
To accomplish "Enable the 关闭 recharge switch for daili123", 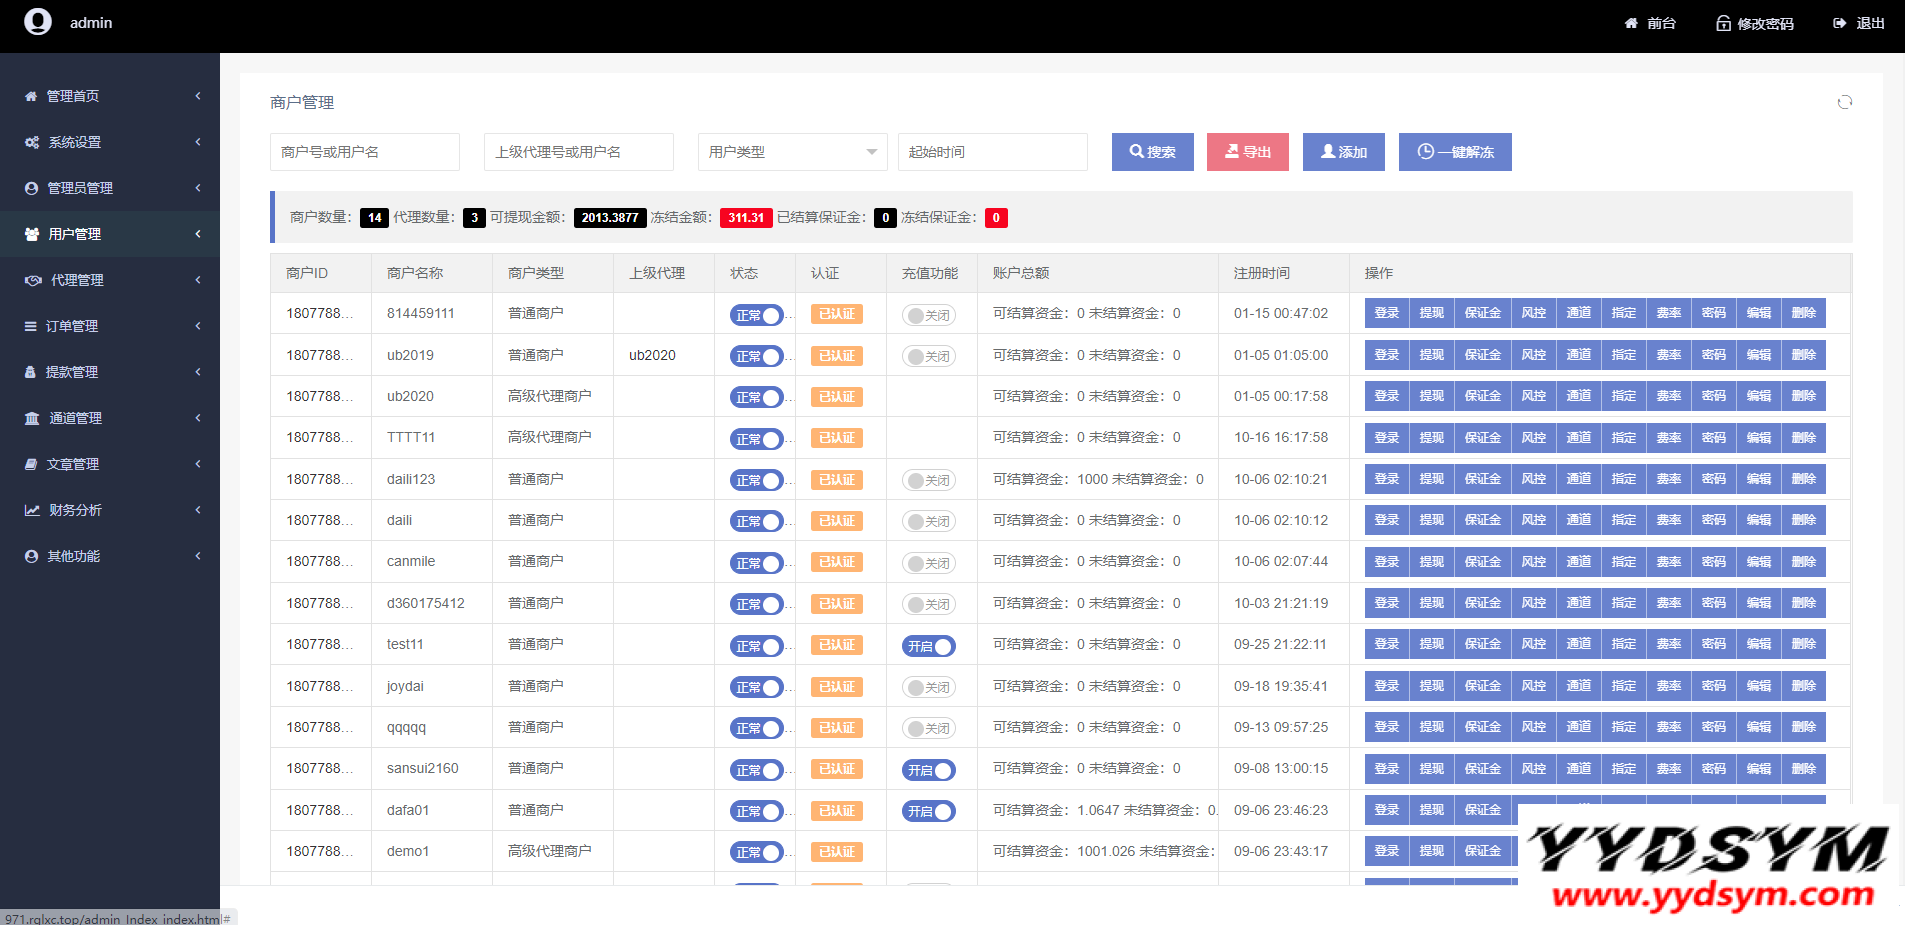I will [928, 480].
